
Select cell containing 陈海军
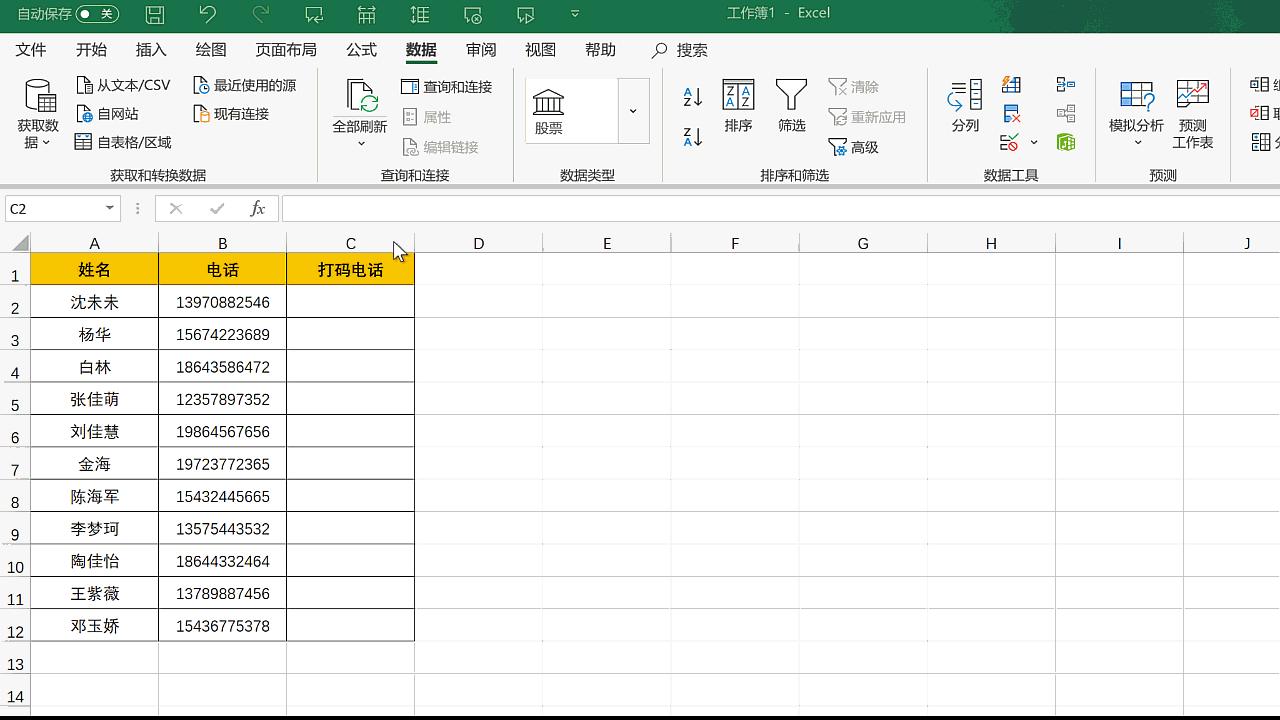click(94, 496)
